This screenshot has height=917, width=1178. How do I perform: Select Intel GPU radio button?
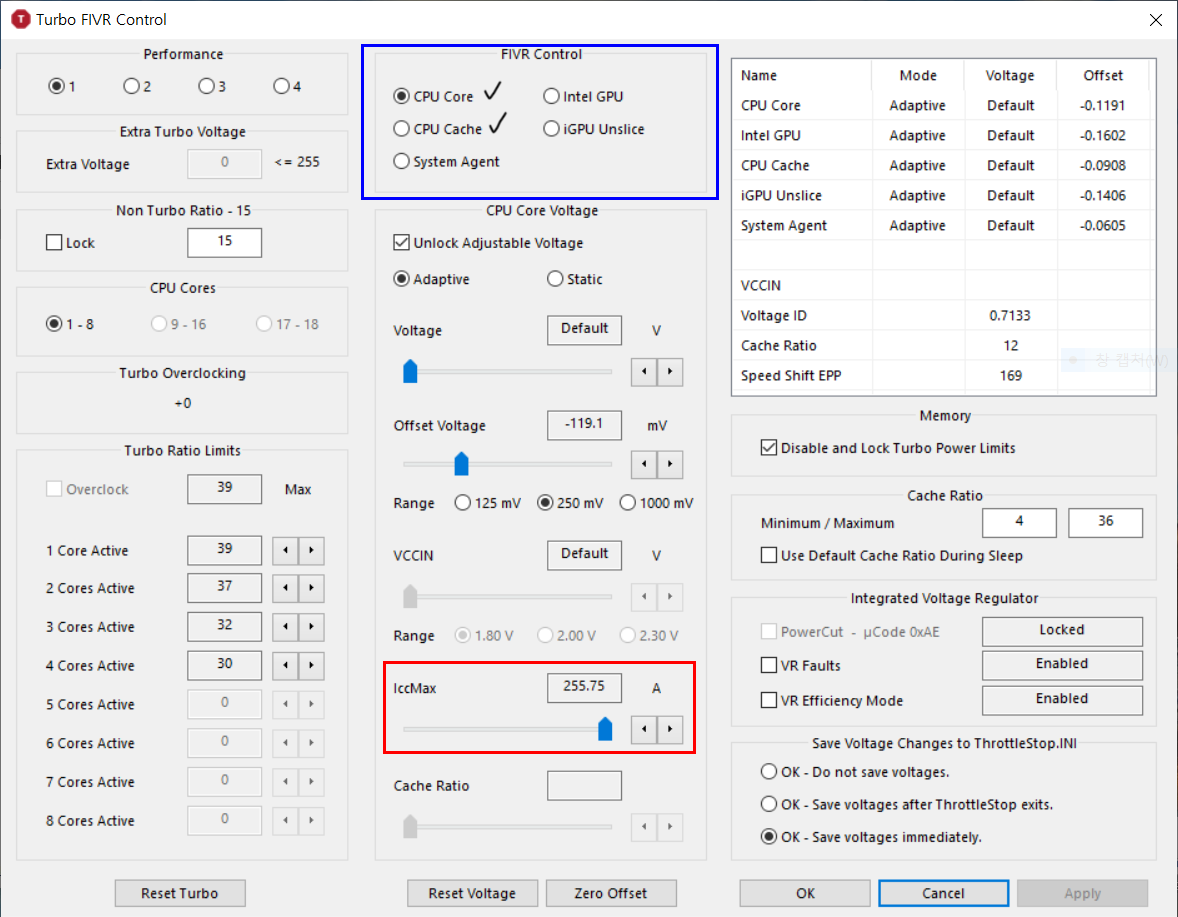pyautogui.click(x=584, y=96)
